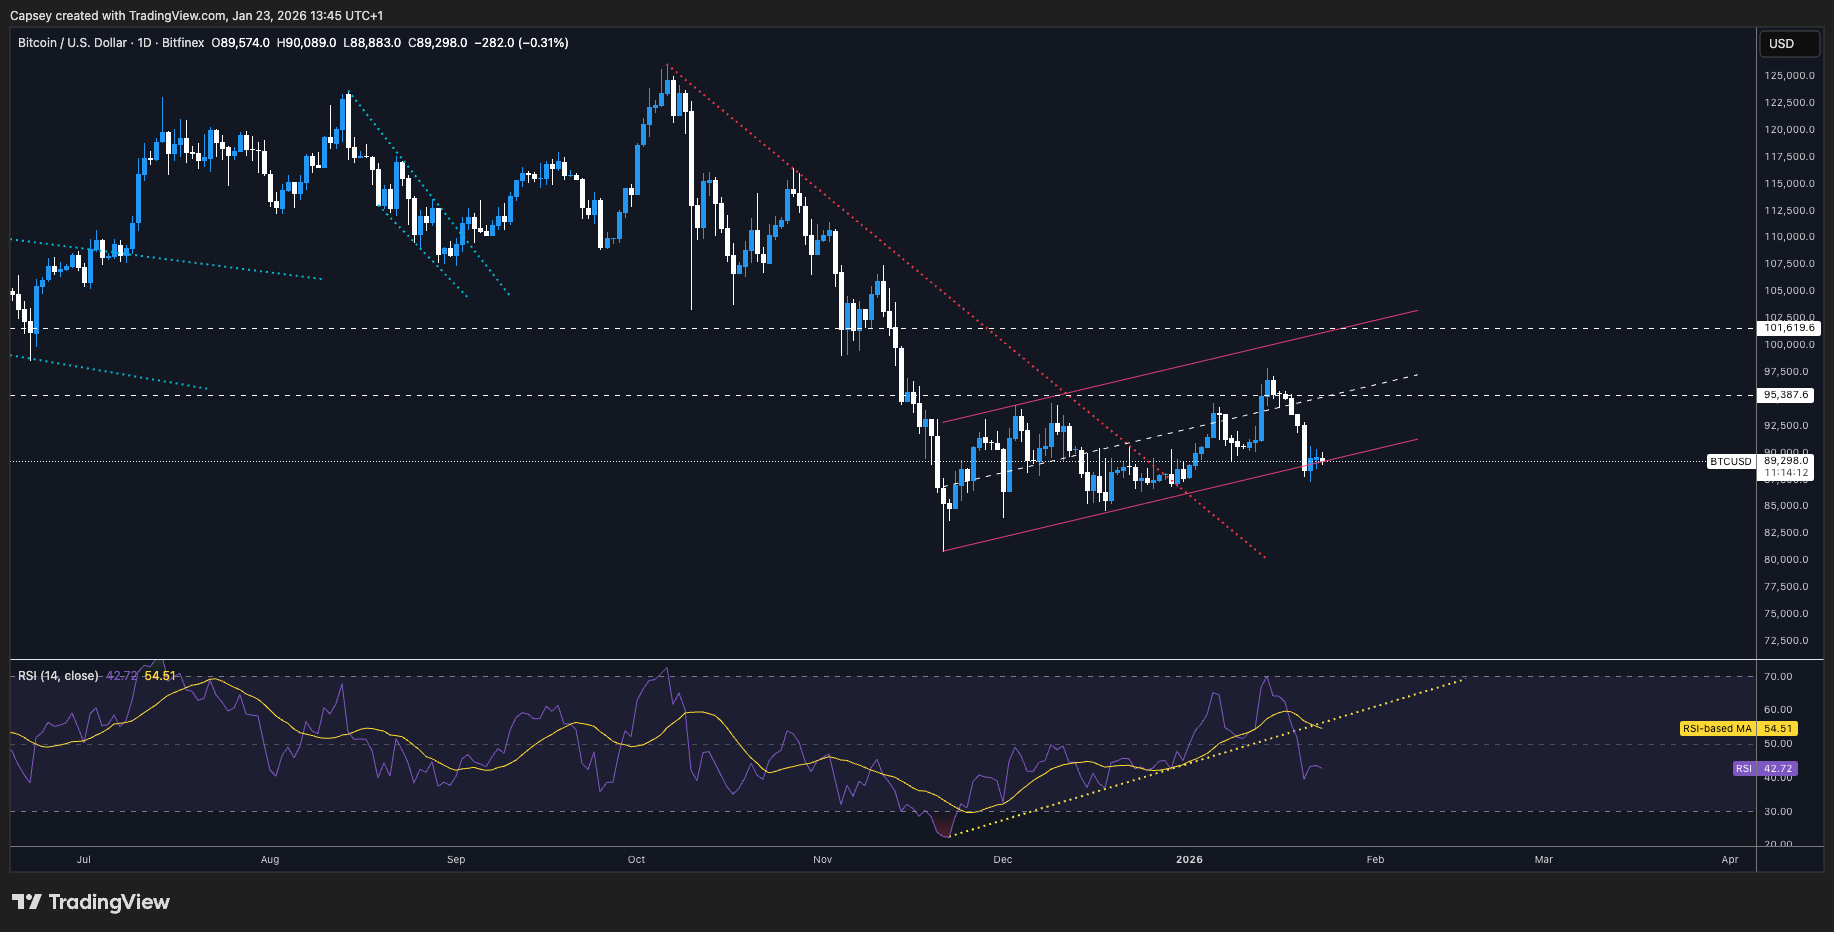1834x932 pixels.
Task: Click the current price 89,298.0 countdown label
Action: [1786, 467]
